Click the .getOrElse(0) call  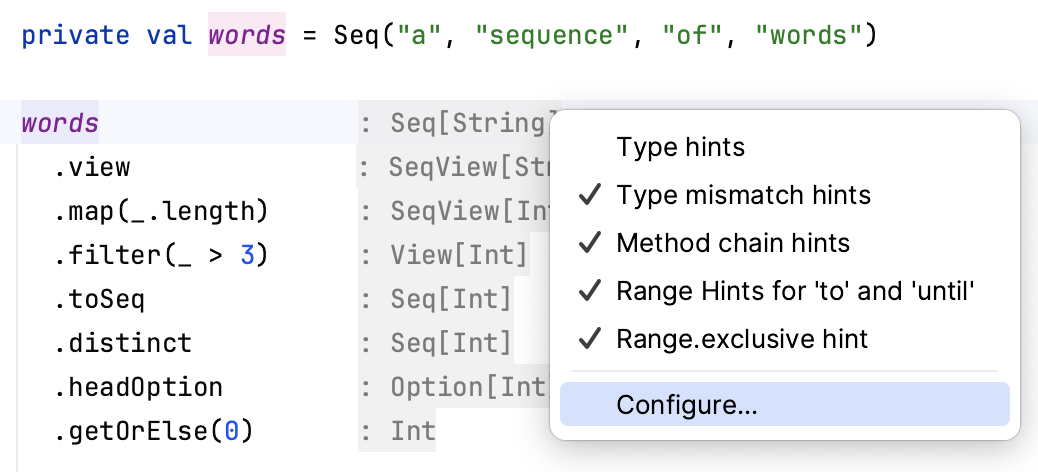click(153, 431)
